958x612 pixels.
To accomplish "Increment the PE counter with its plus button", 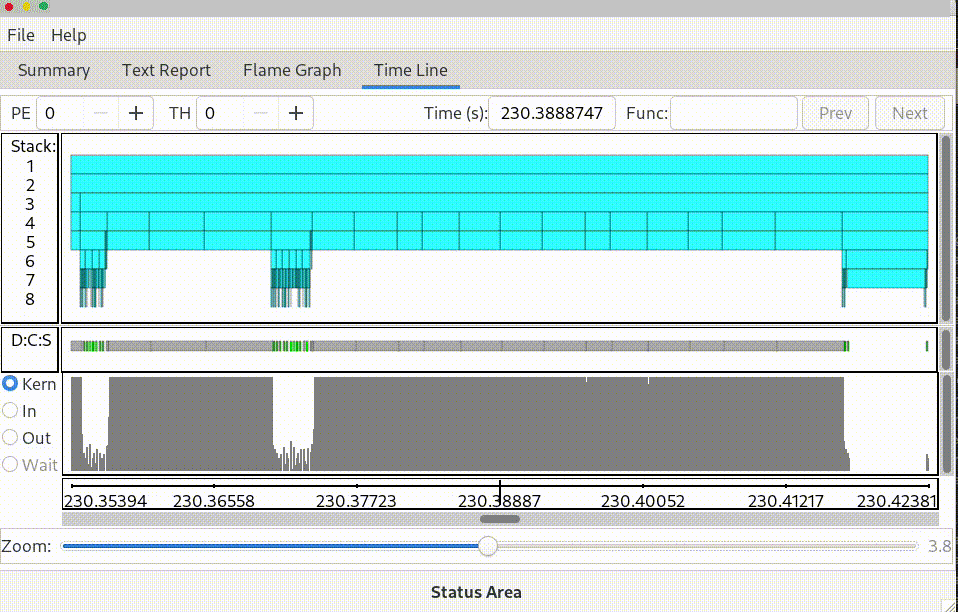I will [x=135, y=113].
